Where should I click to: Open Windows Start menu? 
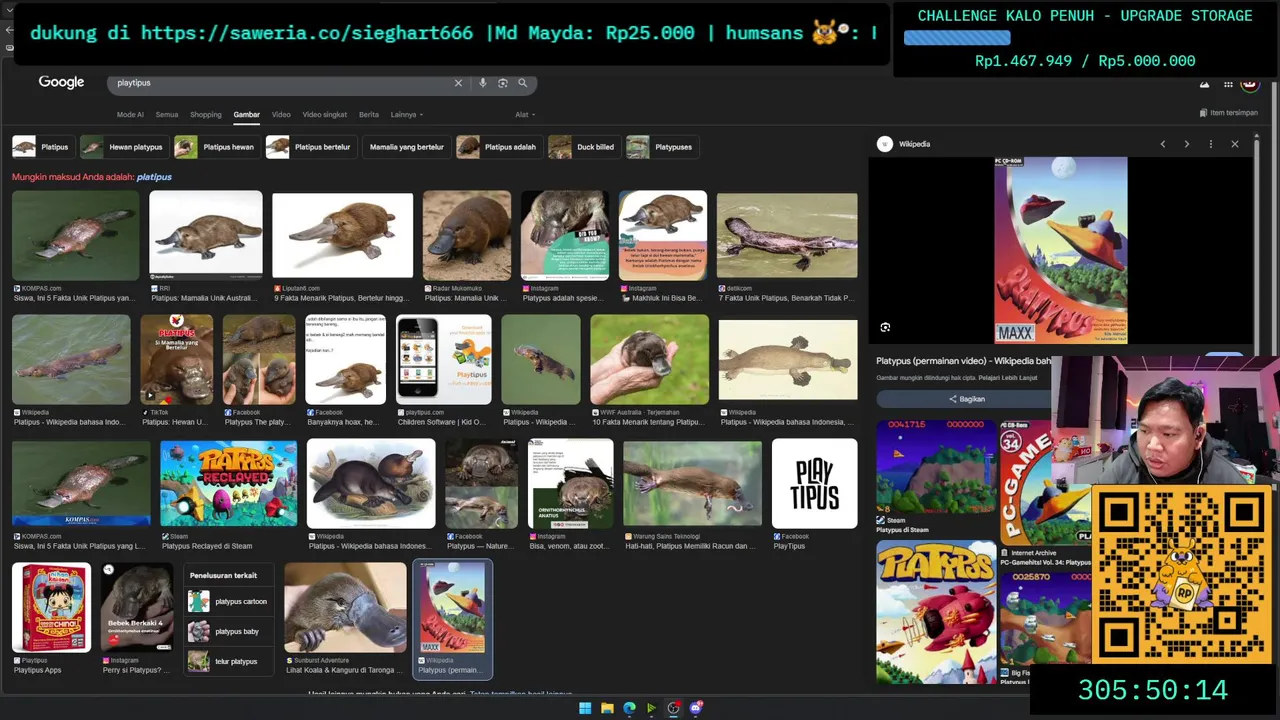(x=585, y=708)
